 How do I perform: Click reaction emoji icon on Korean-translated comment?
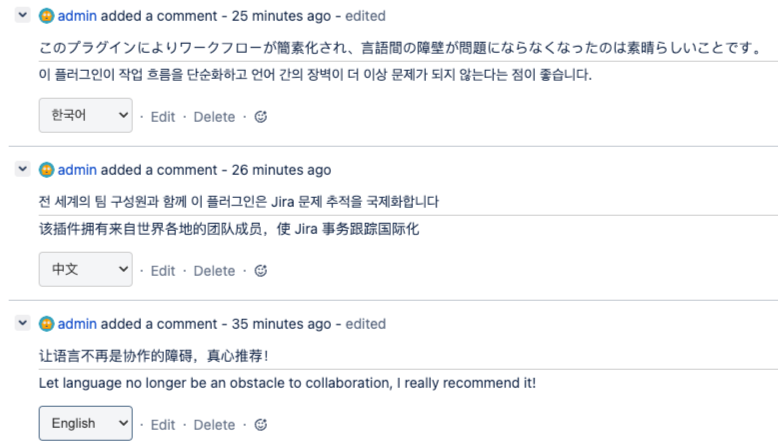262,117
